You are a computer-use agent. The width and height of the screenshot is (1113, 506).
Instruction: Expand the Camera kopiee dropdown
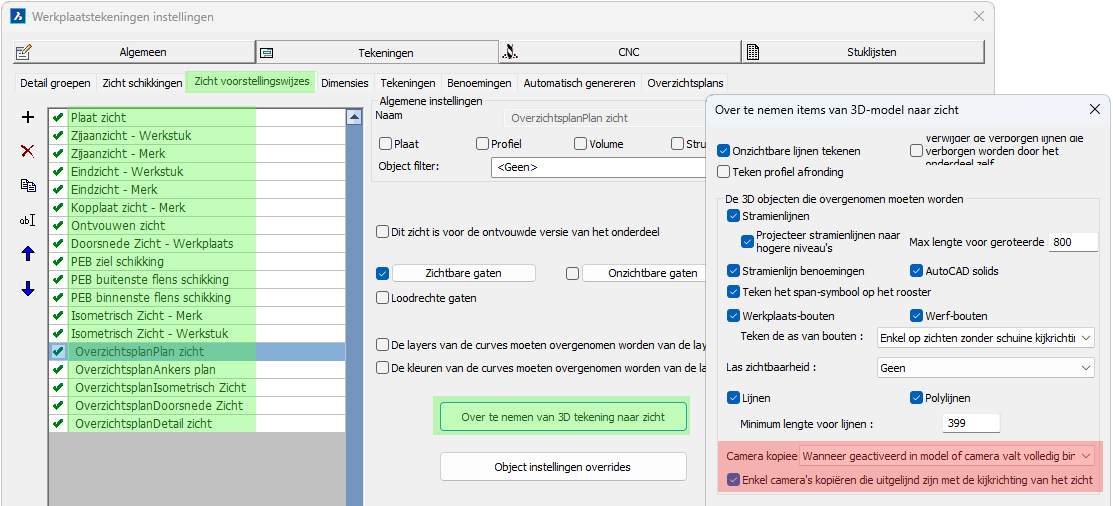tap(947, 456)
